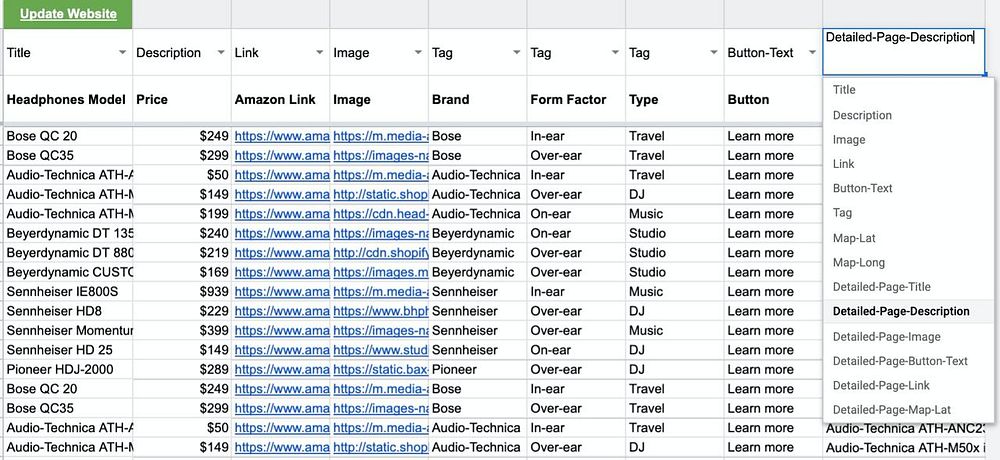The width and height of the screenshot is (1000, 460).
Task: Open image link for Pioneer HDJ-2000
Action: coord(380,370)
